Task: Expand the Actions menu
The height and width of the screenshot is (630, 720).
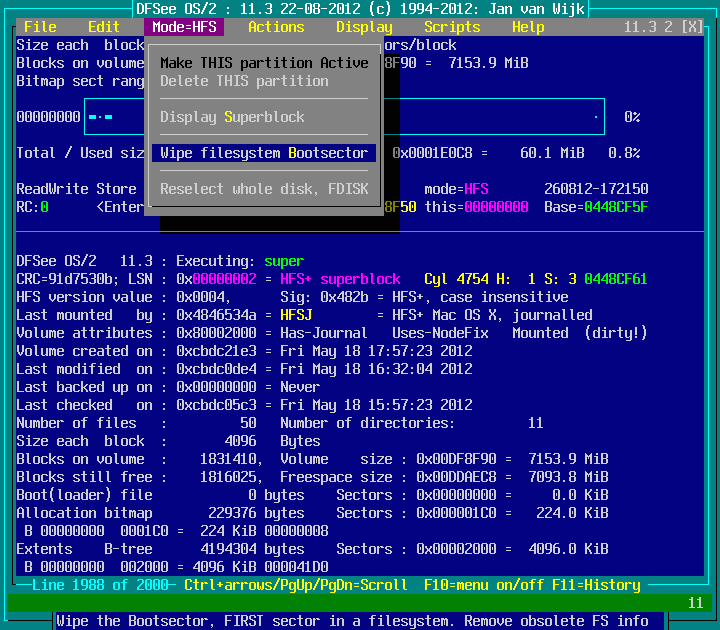Action: (276, 27)
